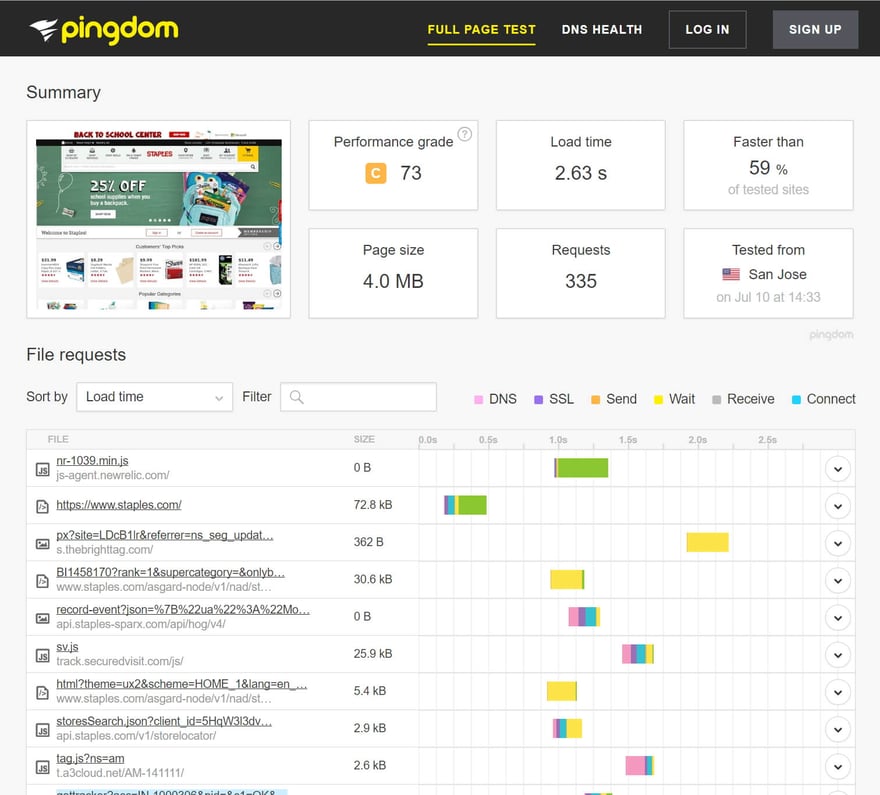Click the SIZE column header
880x795 pixels.
click(364, 439)
